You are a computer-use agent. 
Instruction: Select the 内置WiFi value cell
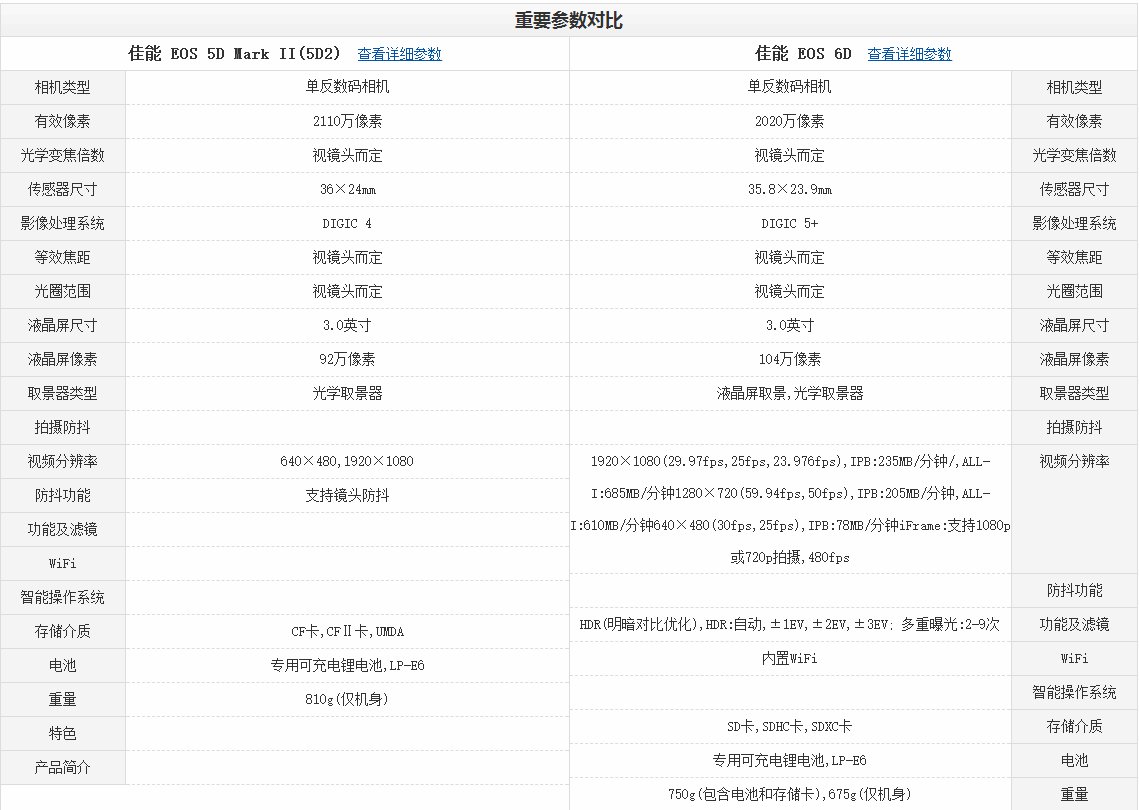click(789, 658)
